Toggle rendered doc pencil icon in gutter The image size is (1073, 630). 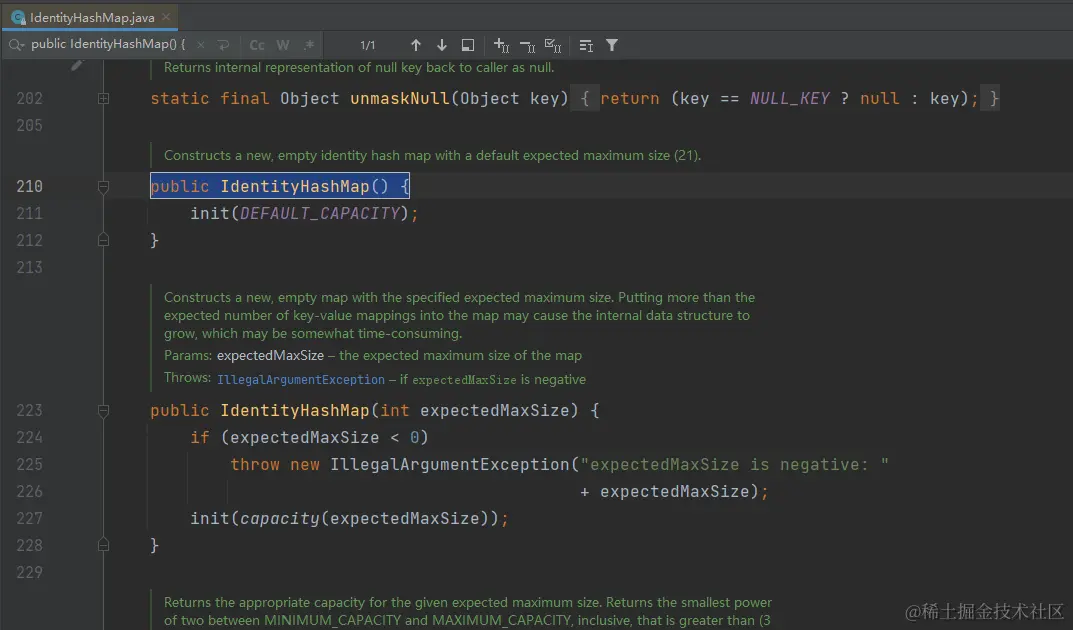pyautogui.click(x=77, y=66)
